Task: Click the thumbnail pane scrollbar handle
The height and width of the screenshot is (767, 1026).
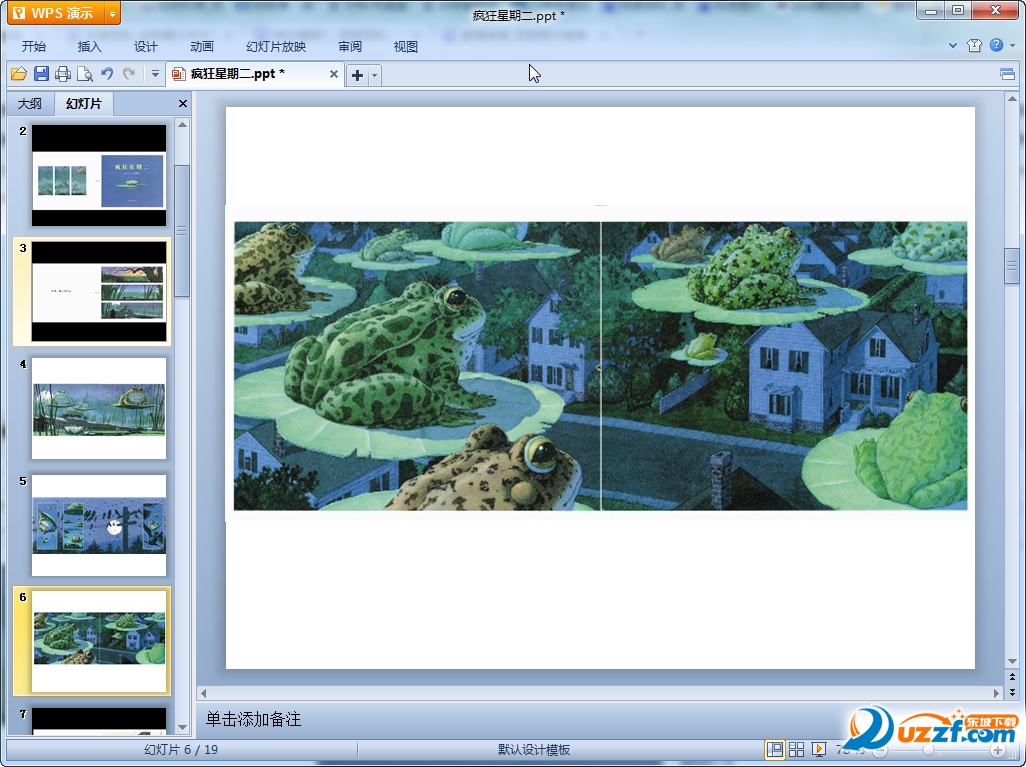Action: 182,231
